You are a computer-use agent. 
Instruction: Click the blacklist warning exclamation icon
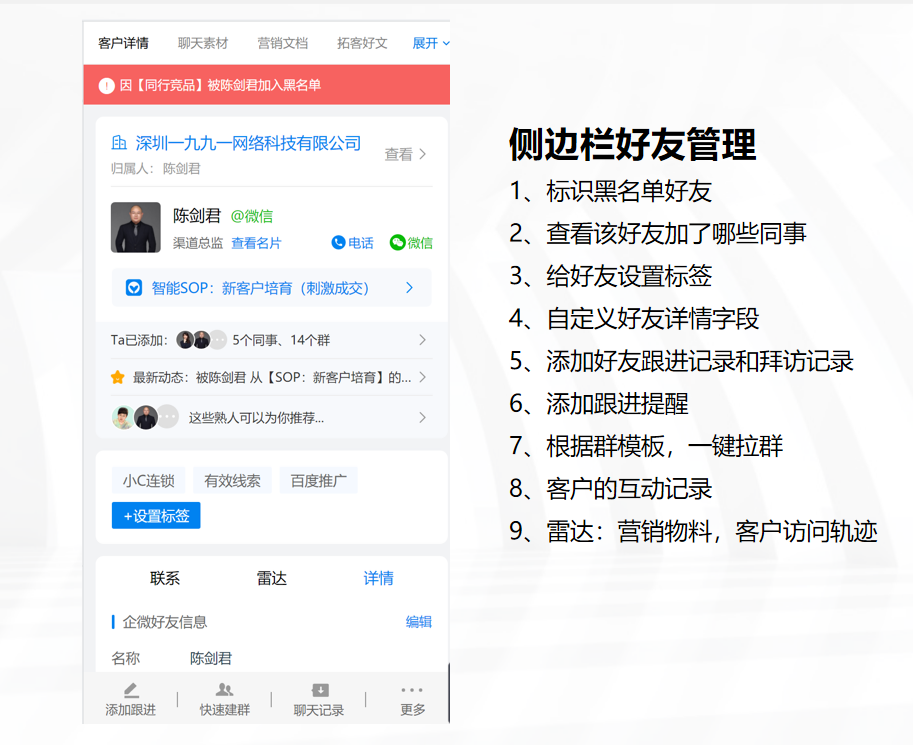coord(106,86)
